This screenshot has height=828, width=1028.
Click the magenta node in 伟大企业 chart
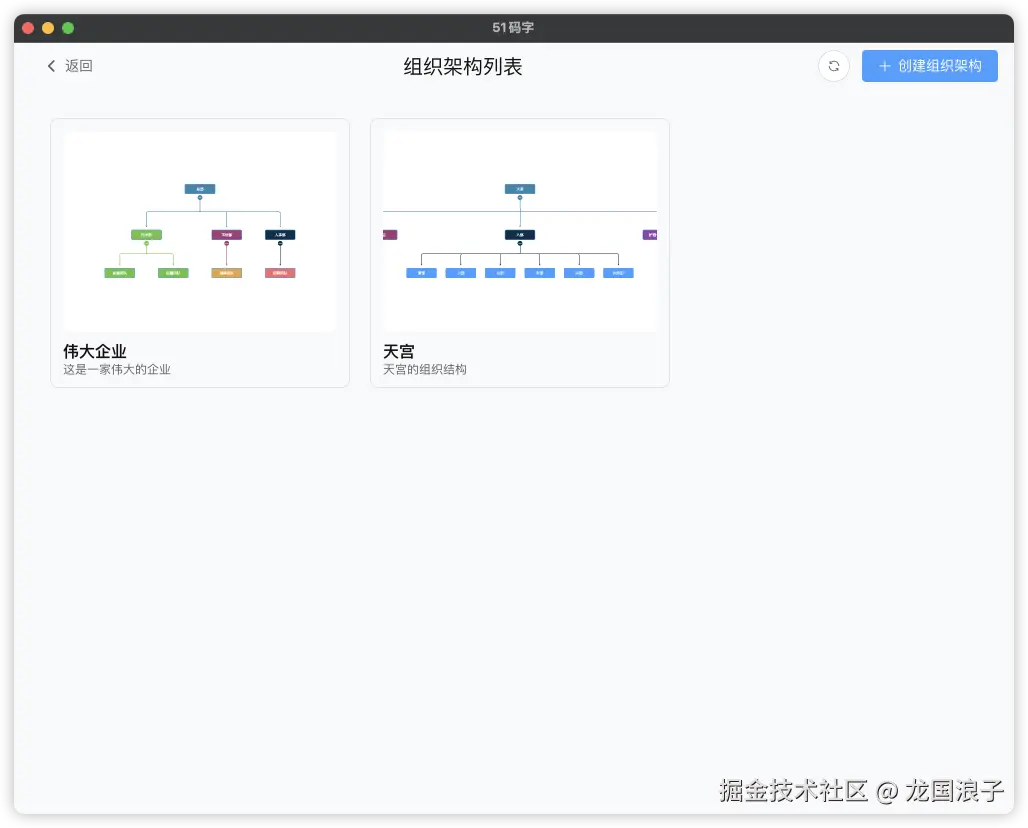tap(226, 235)
